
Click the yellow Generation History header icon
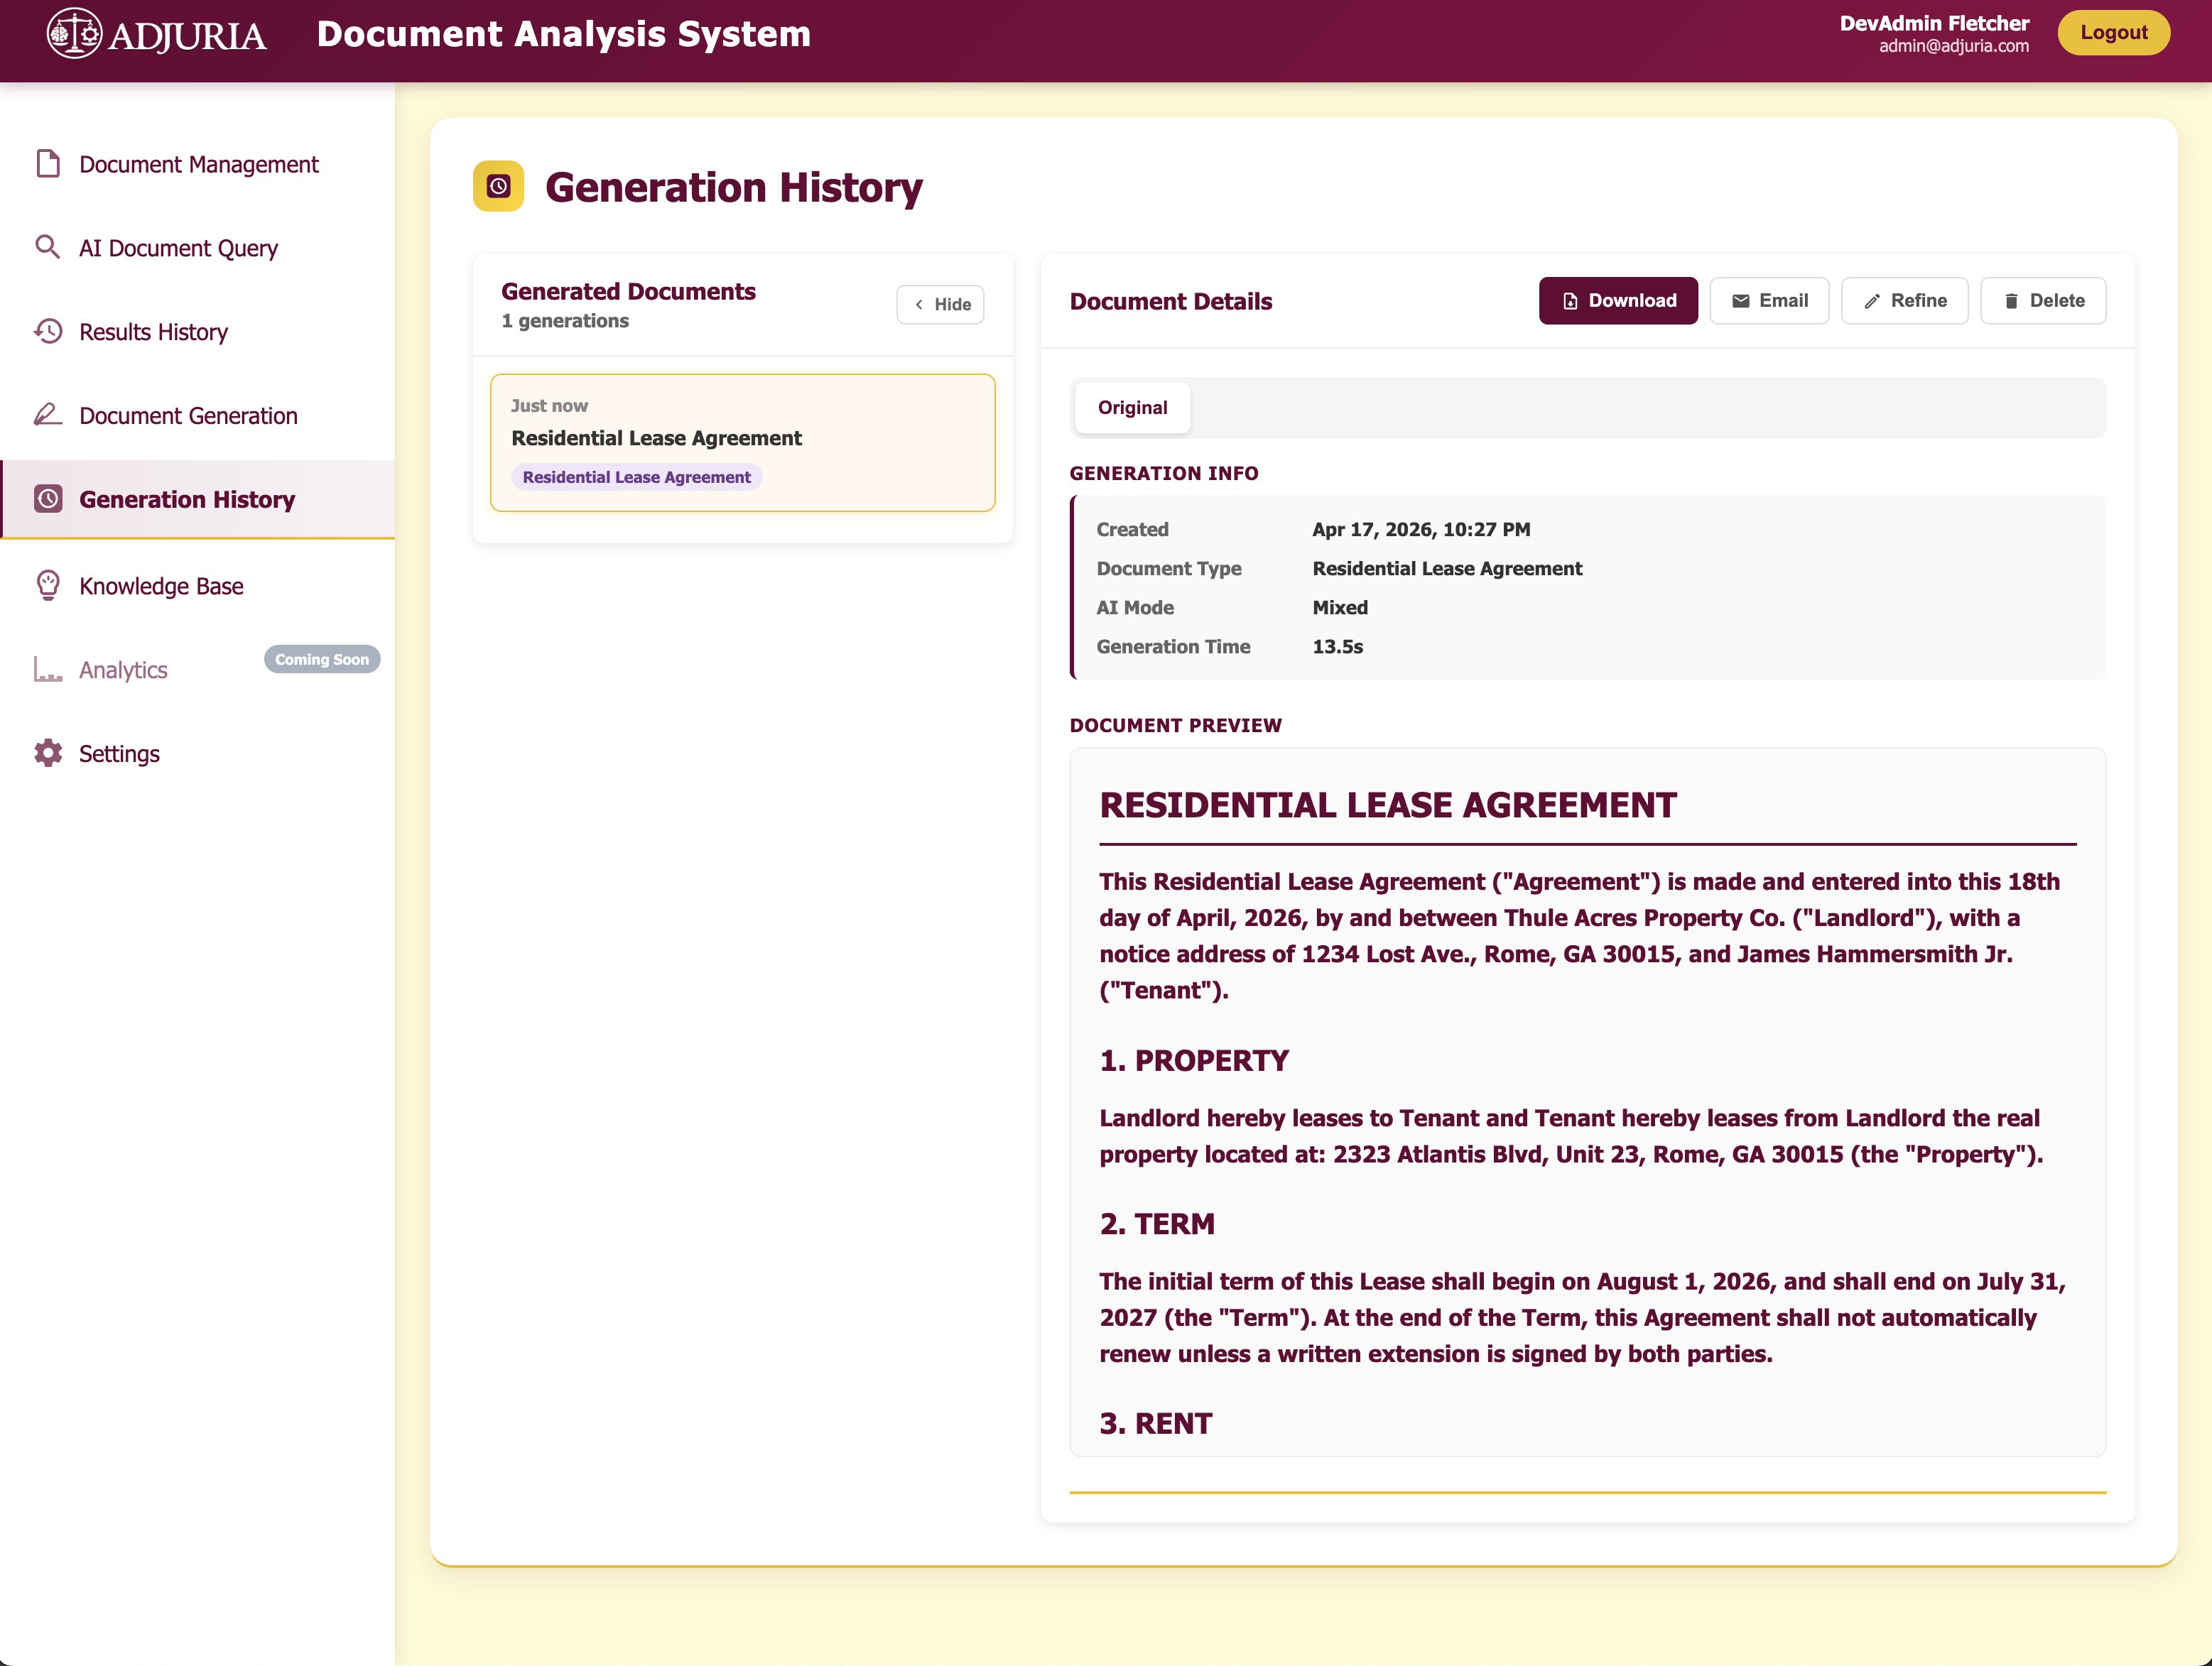[x=498, y=186]
